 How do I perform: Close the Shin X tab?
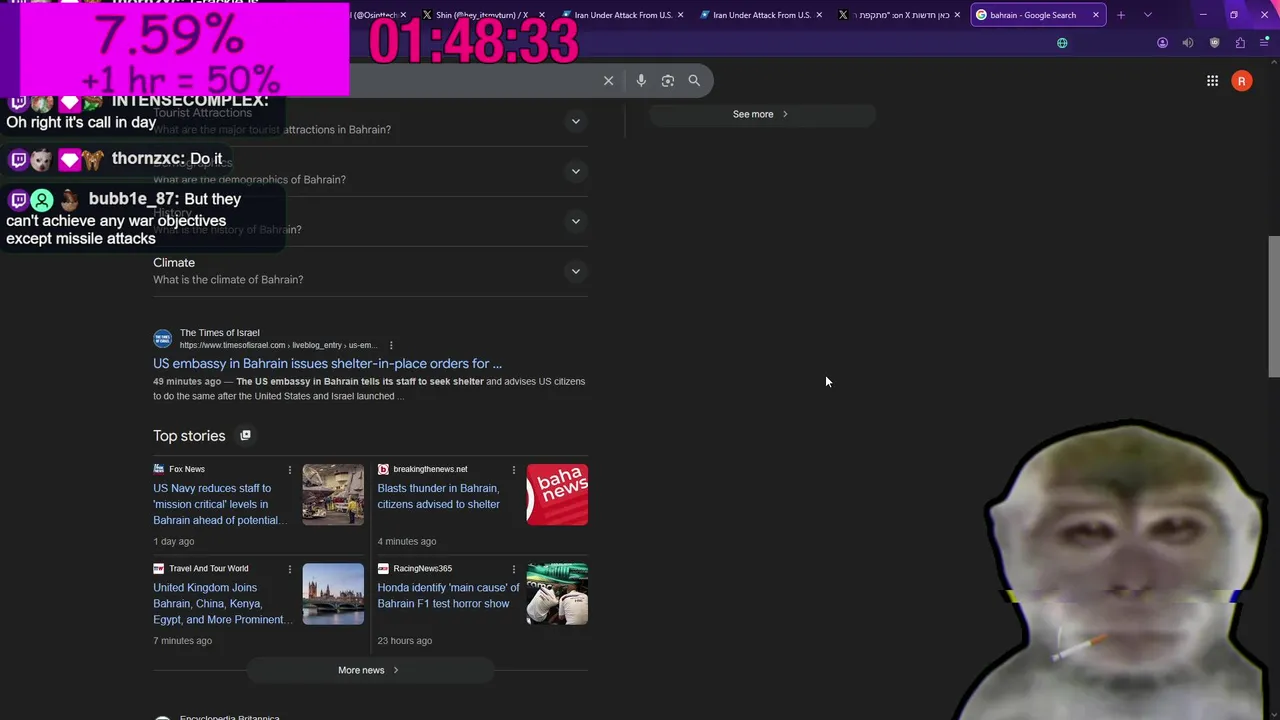pyautogui.click(x=542, y=15)
